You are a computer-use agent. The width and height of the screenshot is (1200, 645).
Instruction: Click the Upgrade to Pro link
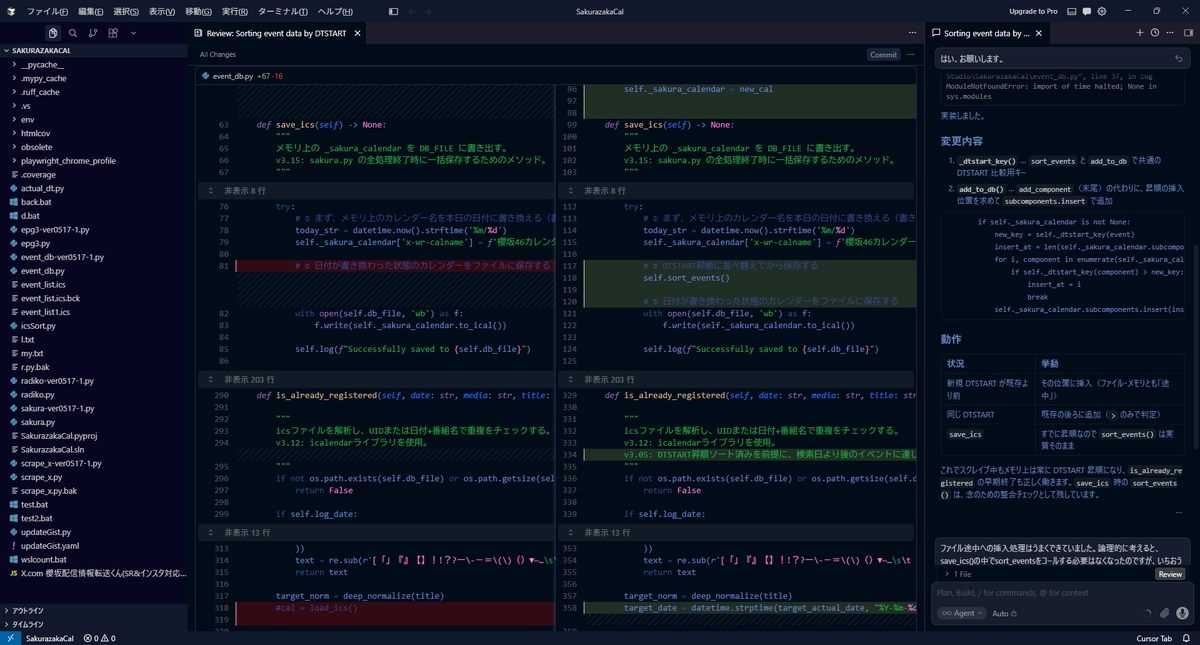[1034, 11]
